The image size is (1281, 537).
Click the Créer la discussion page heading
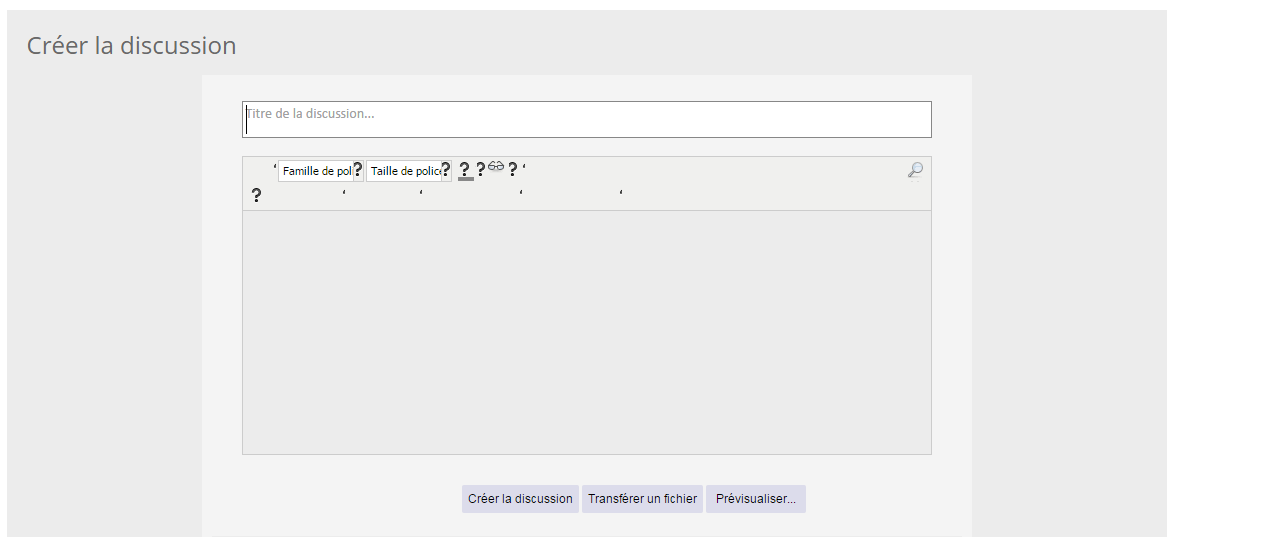point(131,45)
